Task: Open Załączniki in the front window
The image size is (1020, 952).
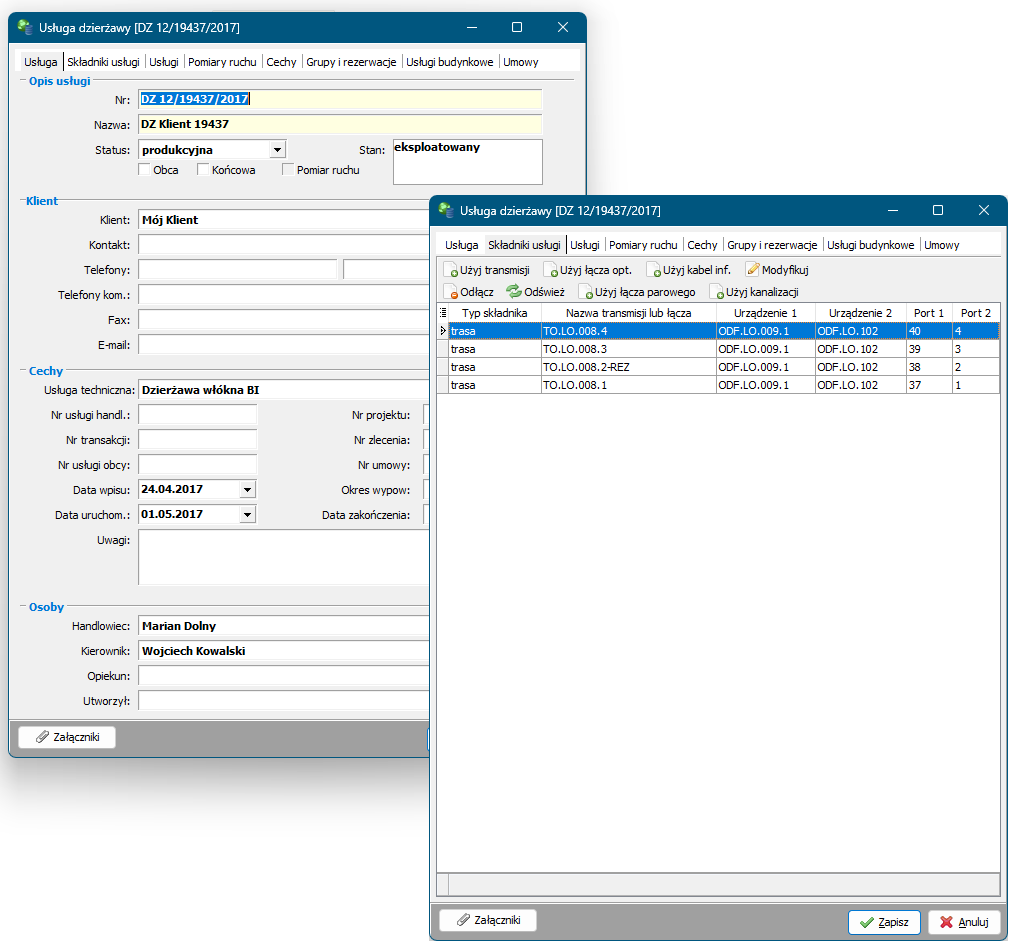Action: 488,920
